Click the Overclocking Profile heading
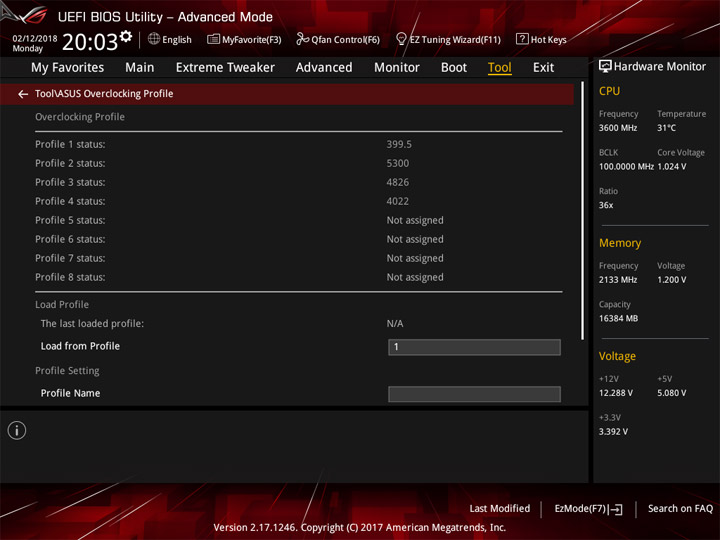The width and height of the screenshot is (720, 540). click(80, 117)
